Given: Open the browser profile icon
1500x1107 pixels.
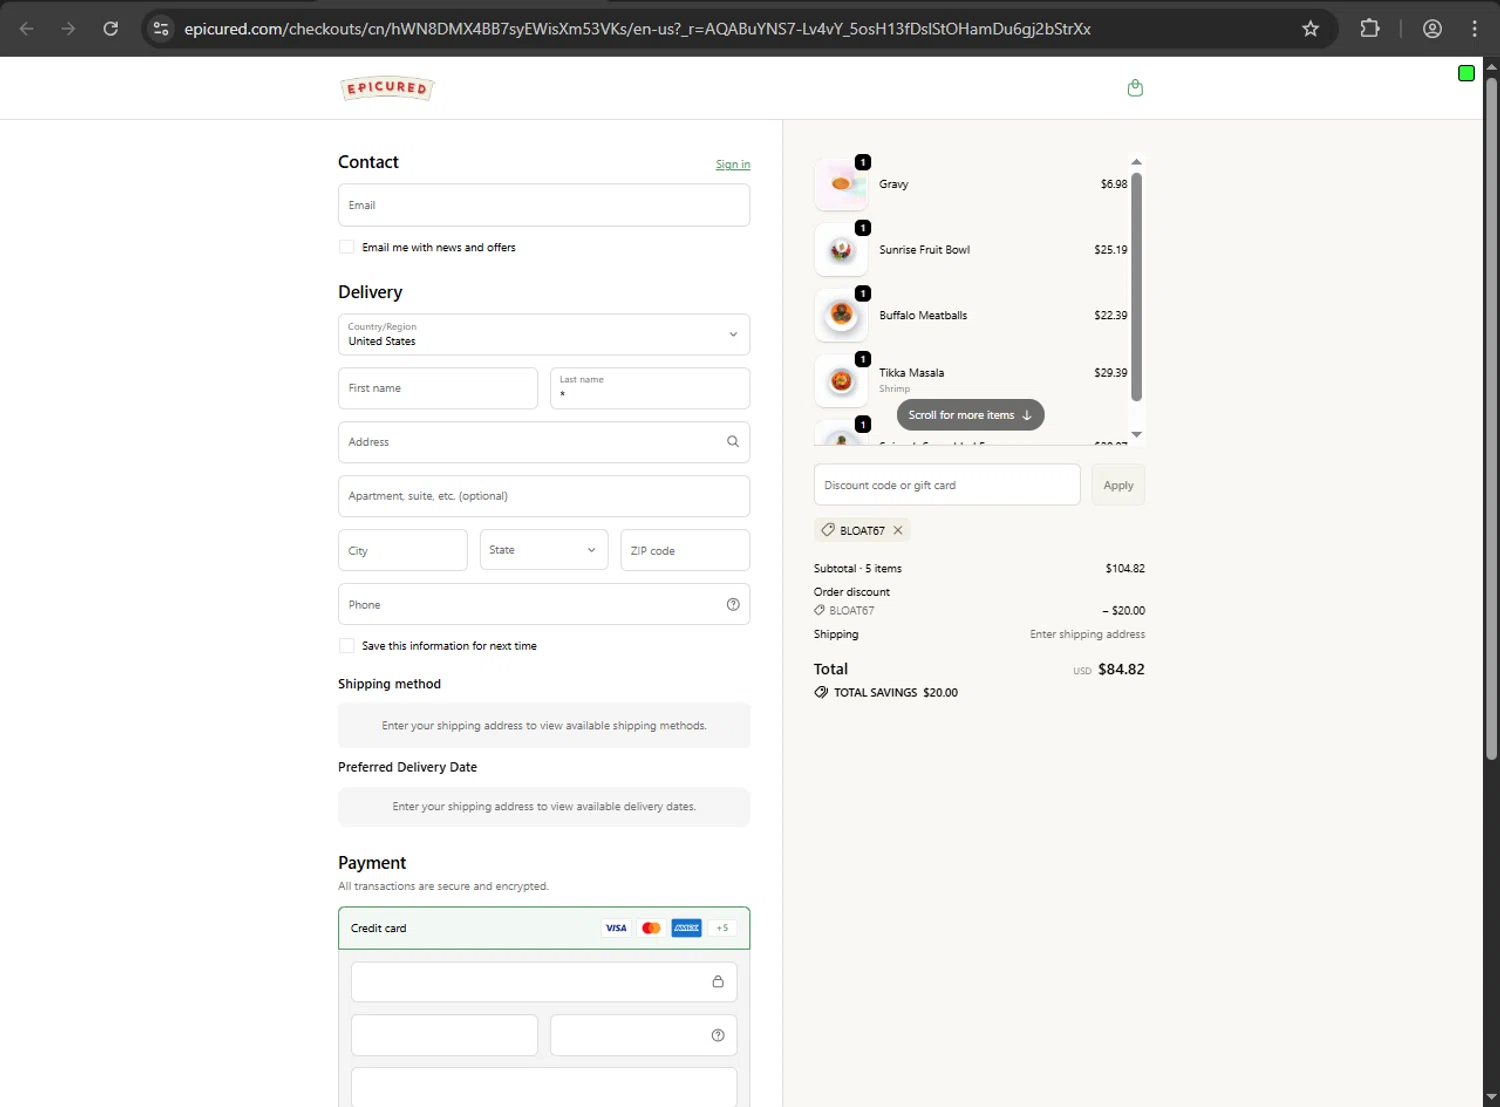Looking at the screenshot, I should [x=1432, y=28].
